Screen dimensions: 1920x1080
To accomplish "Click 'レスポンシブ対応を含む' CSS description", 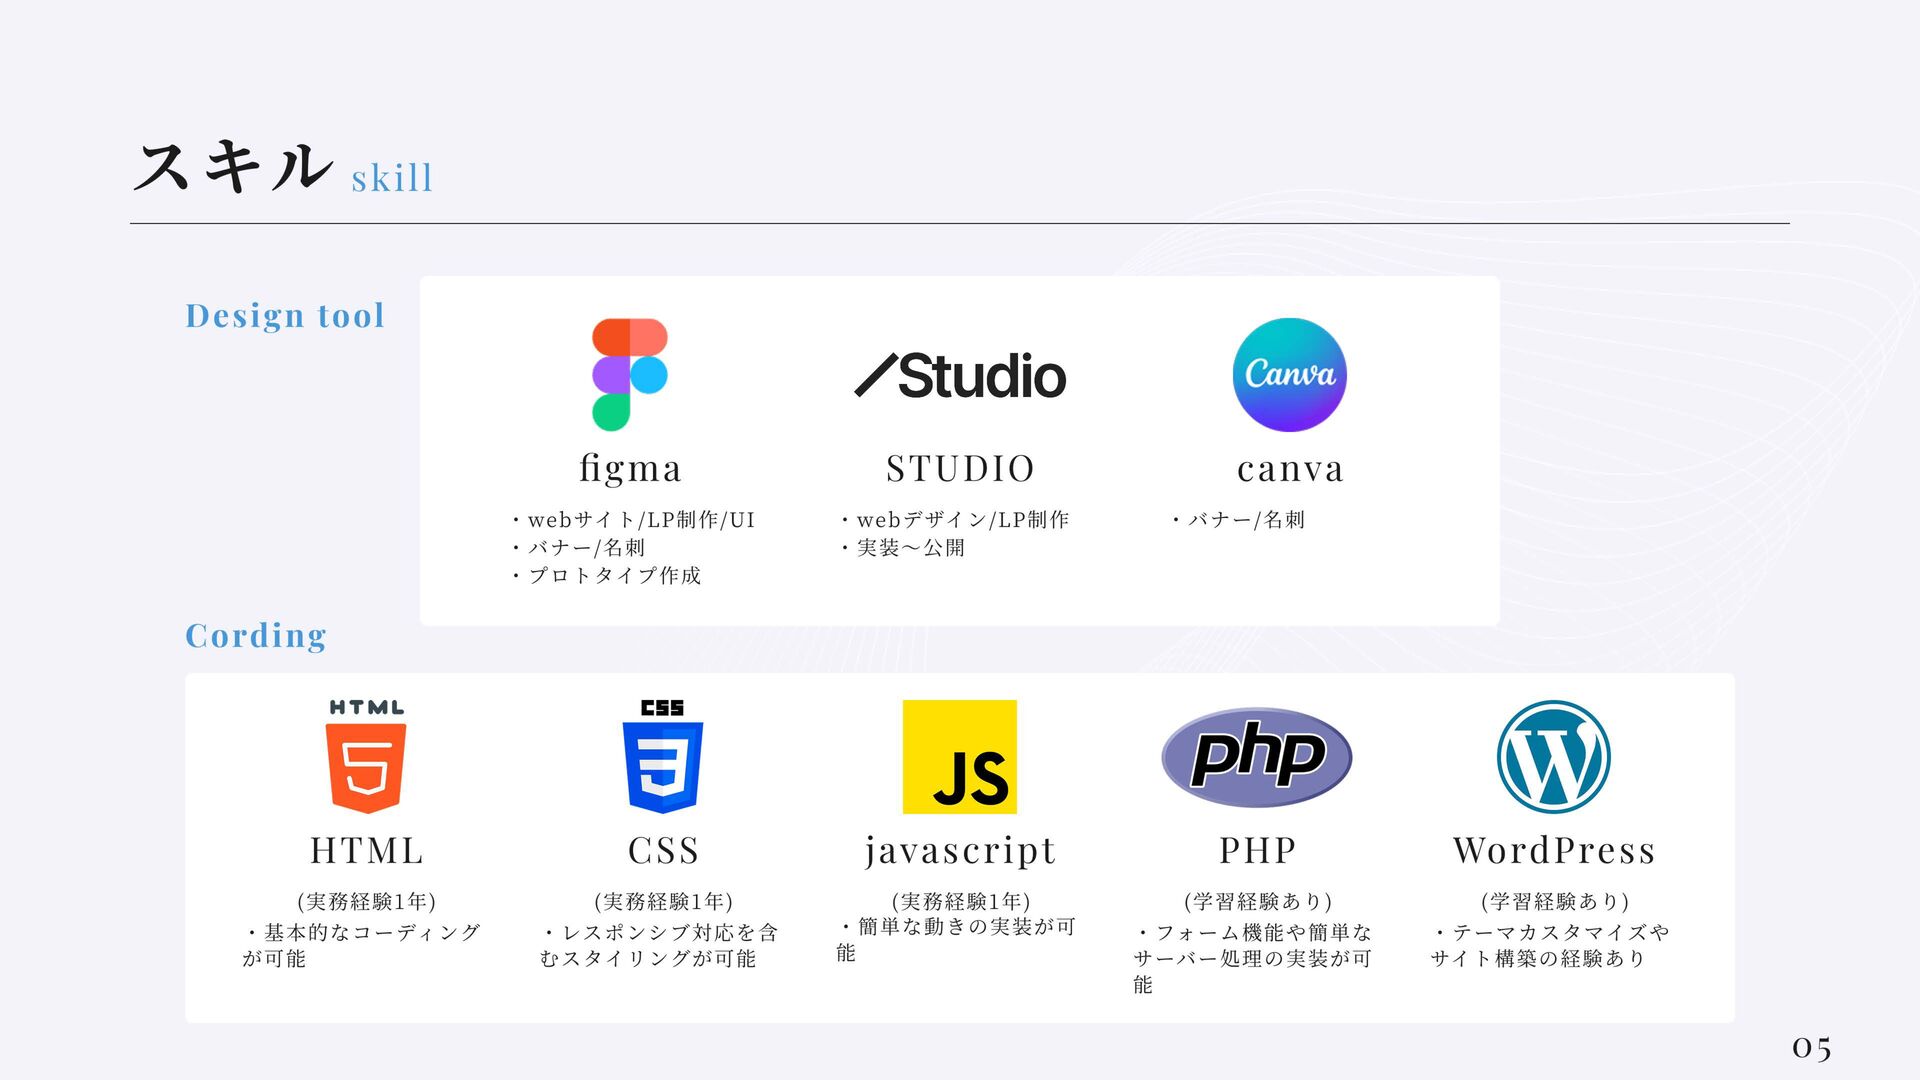I will 659,945.
